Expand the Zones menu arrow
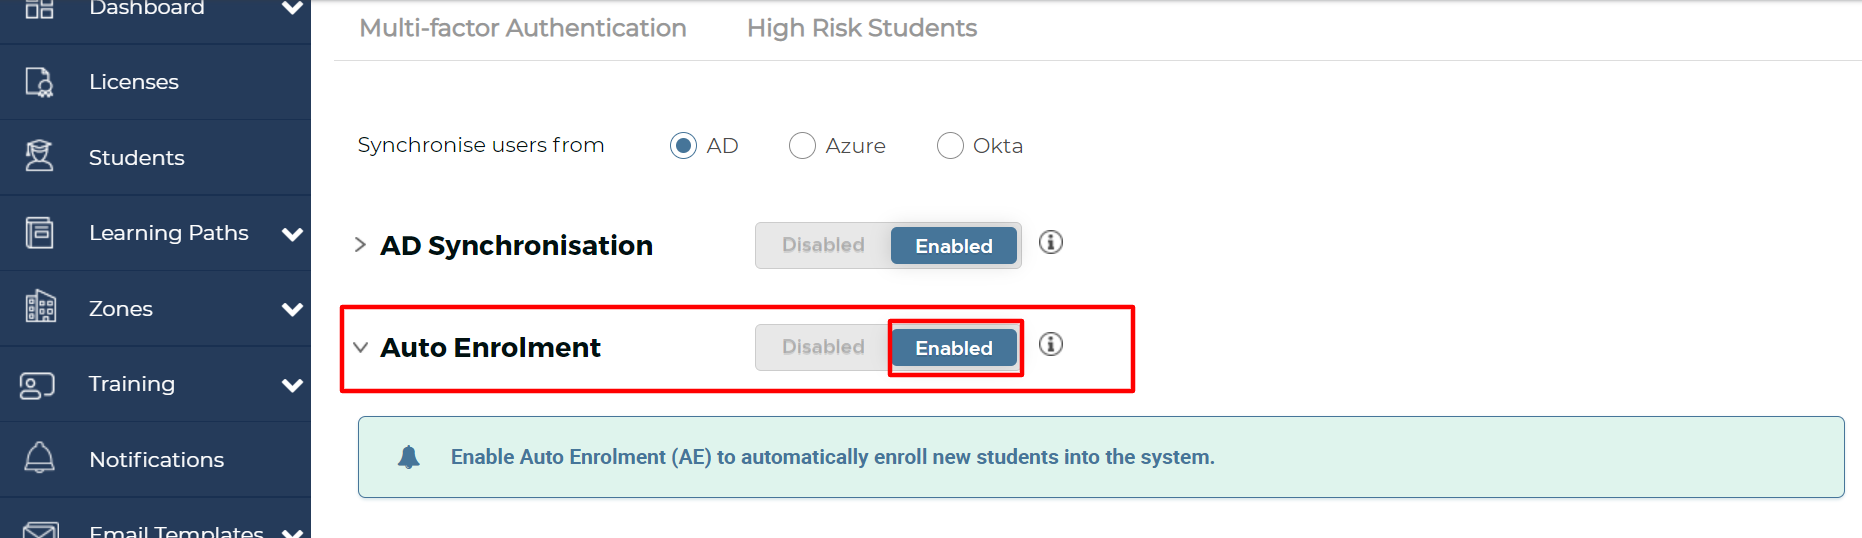The width and height of the screenshot is (1862, 538). (x=292, y=309)
